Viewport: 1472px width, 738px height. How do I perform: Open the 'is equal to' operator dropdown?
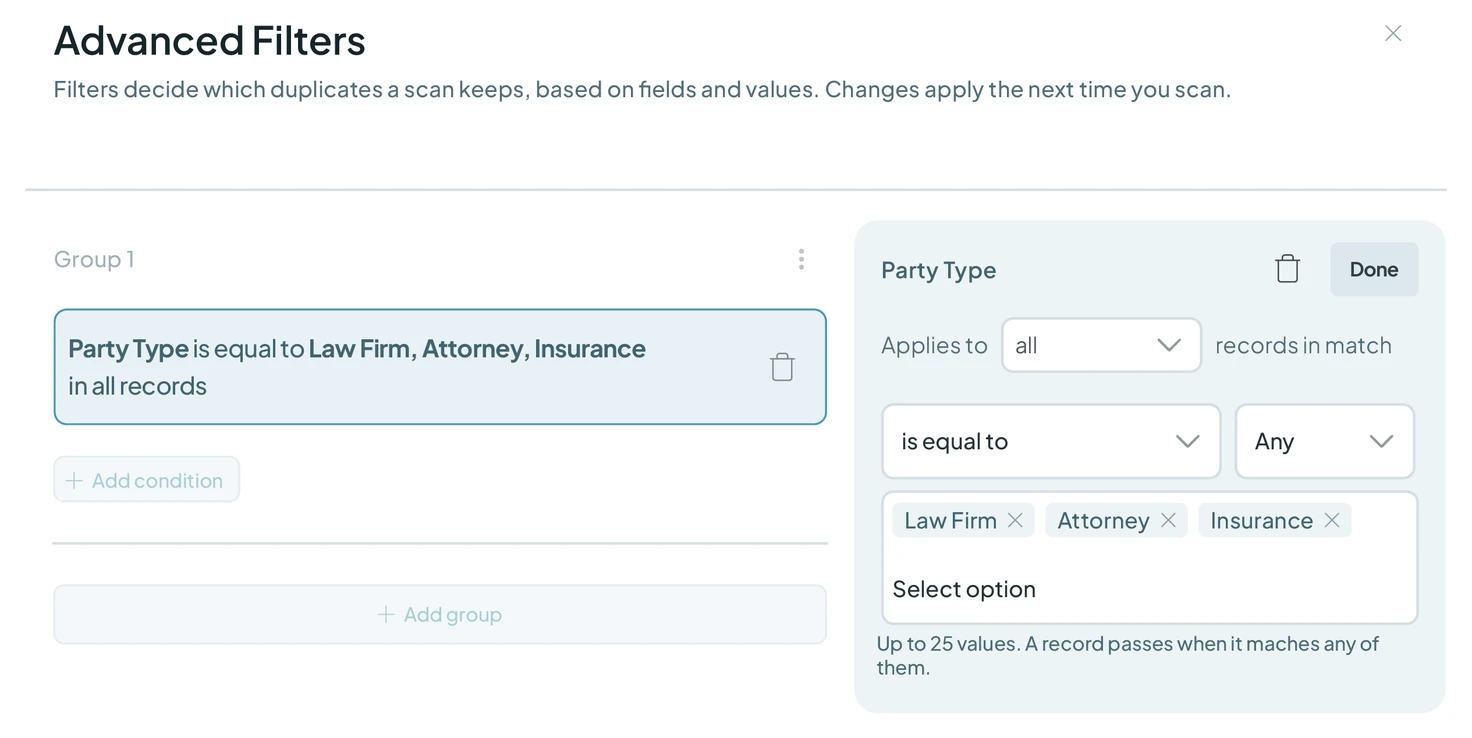[x=1051, y=441]
